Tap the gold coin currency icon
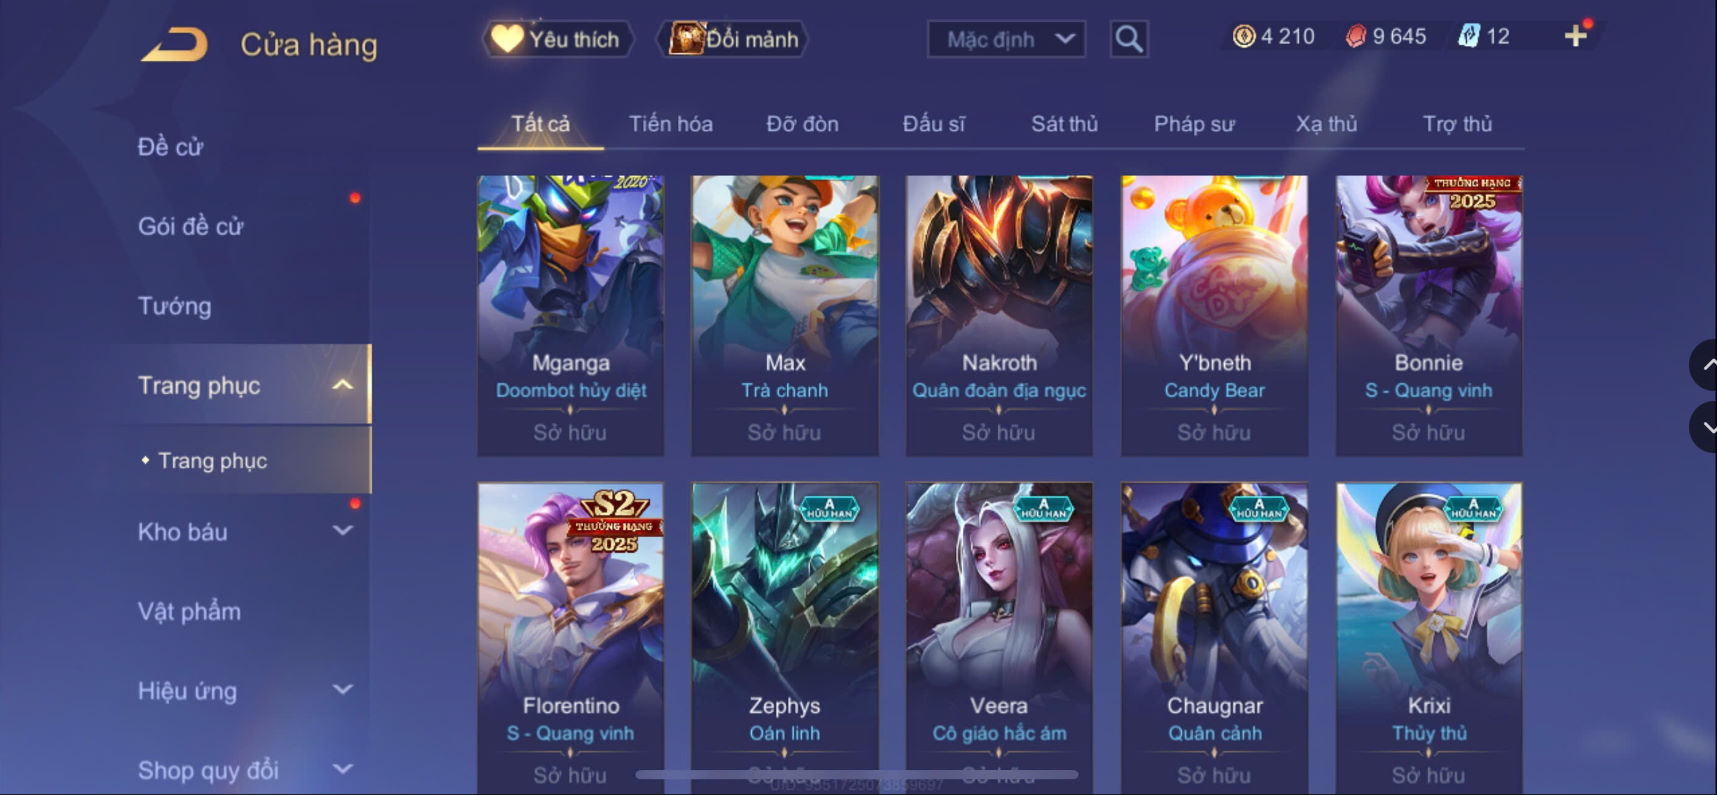This screenshot has width=1717, height=795. tap(1243, 37)
